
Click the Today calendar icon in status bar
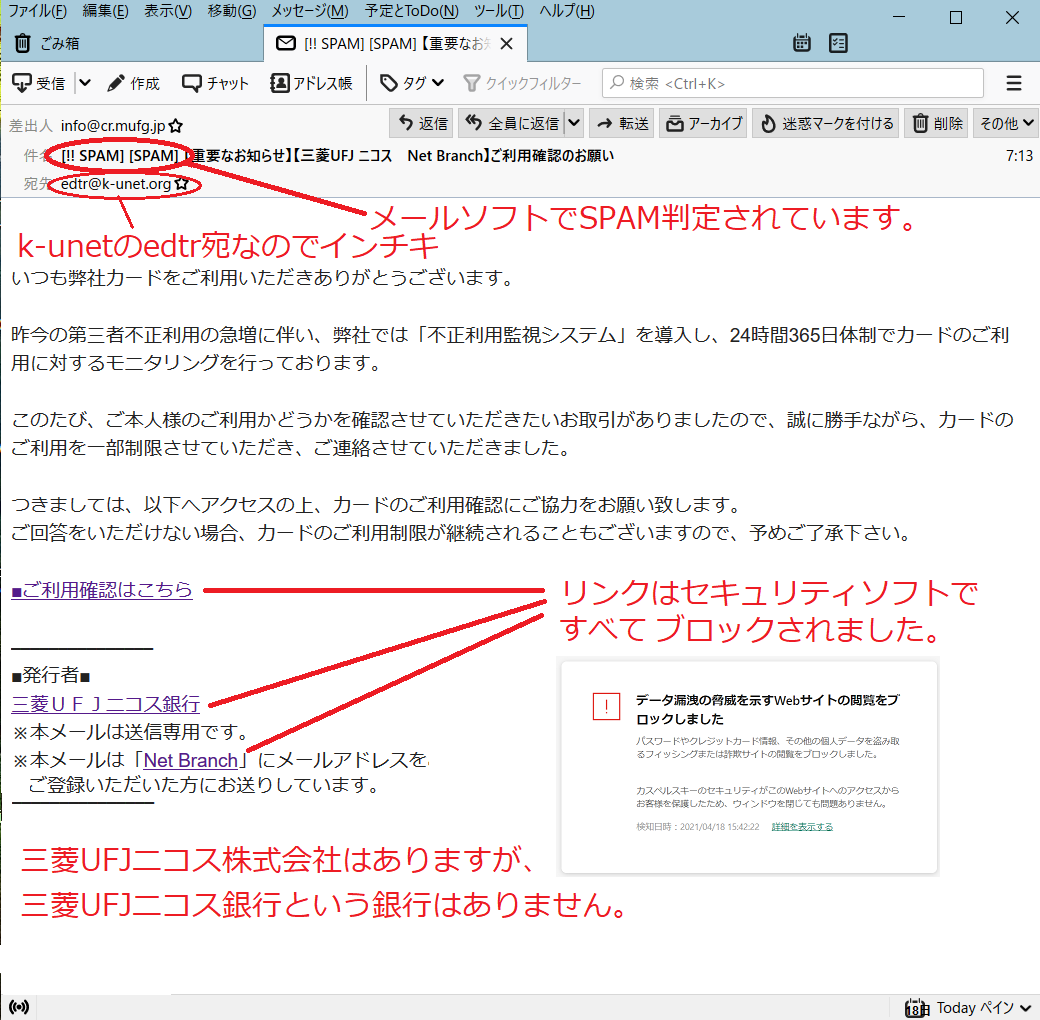click(917, 1008)
